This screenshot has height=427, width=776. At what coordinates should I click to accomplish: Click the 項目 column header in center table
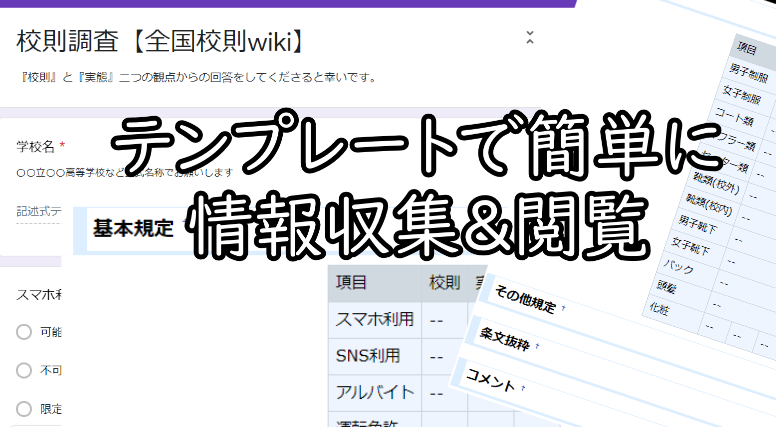[x=352, y=283]
